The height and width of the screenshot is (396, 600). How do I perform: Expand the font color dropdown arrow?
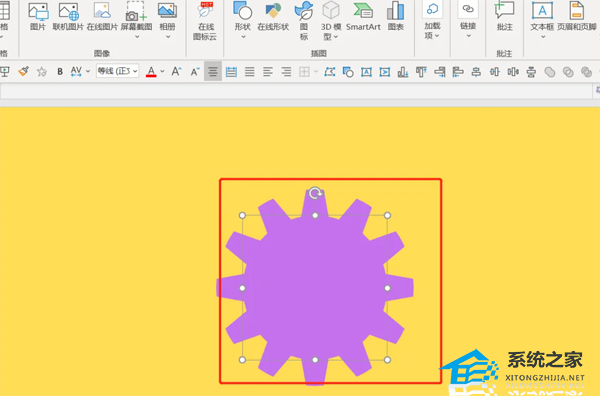[x=162, y=72]
